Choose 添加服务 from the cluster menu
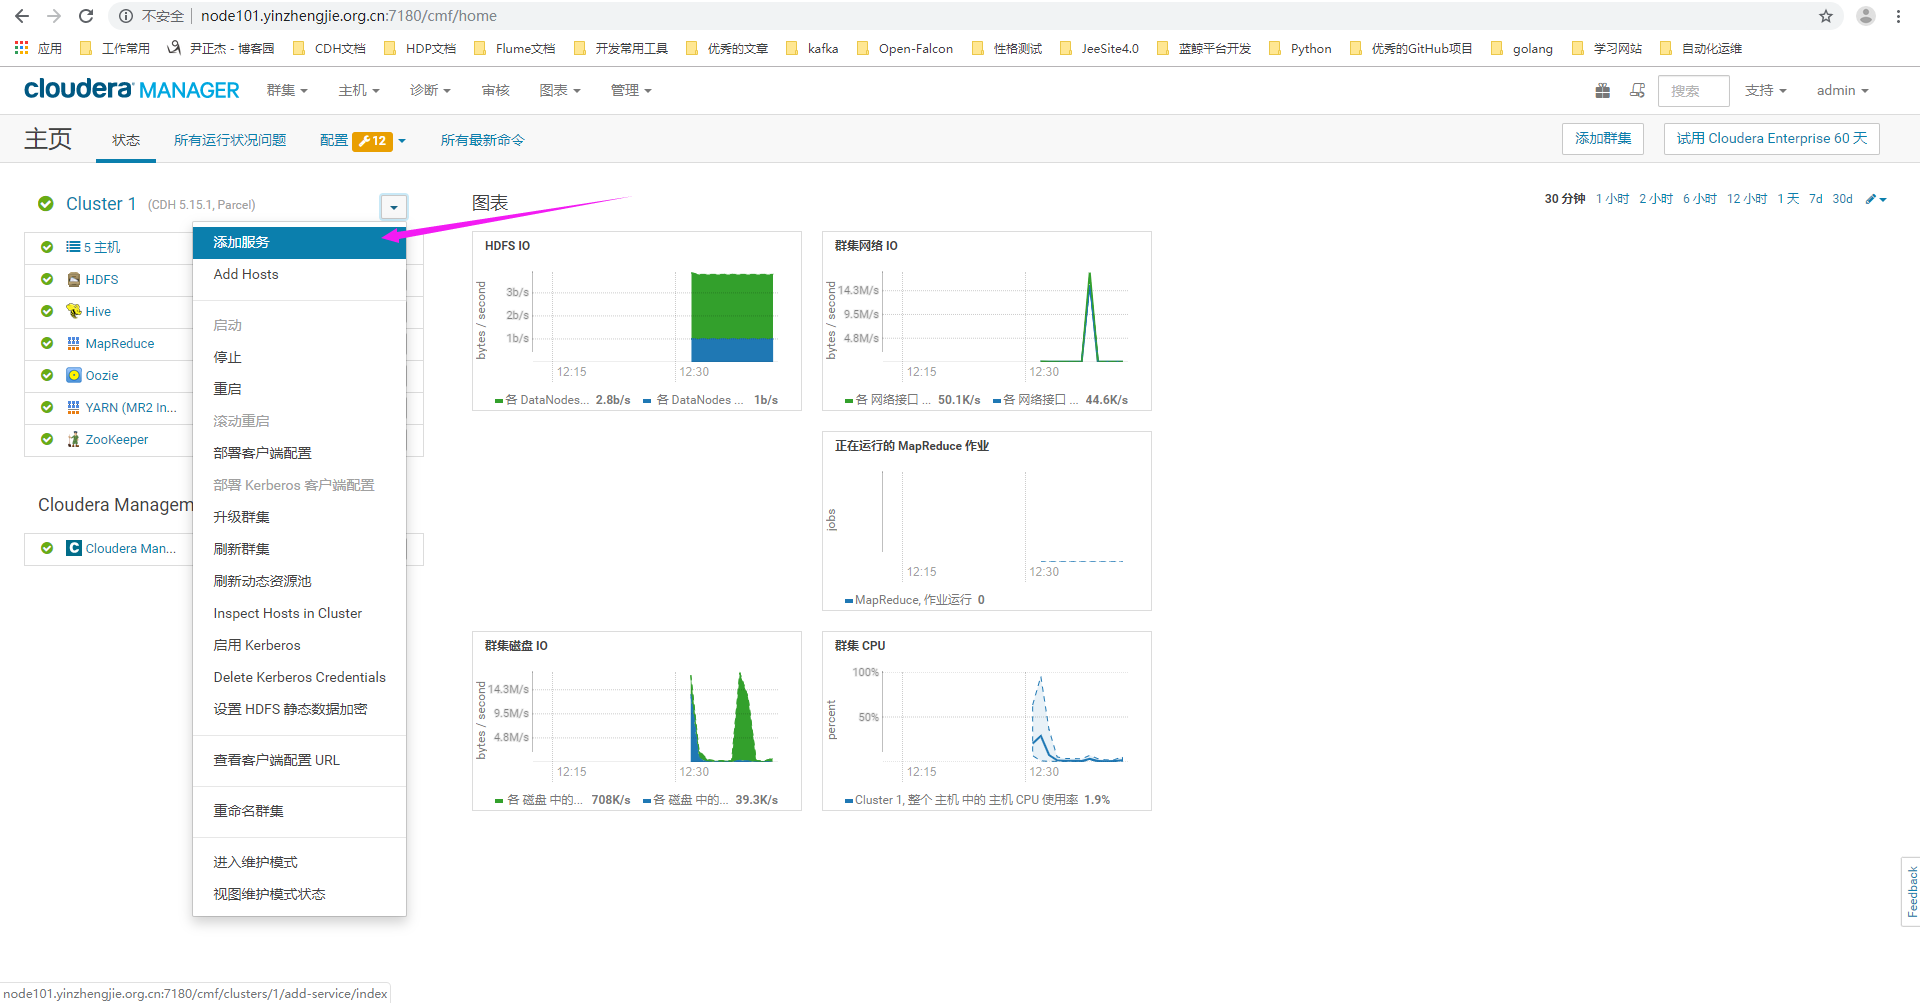This screenshot has height=1003, width=1920. pos(241,243)
